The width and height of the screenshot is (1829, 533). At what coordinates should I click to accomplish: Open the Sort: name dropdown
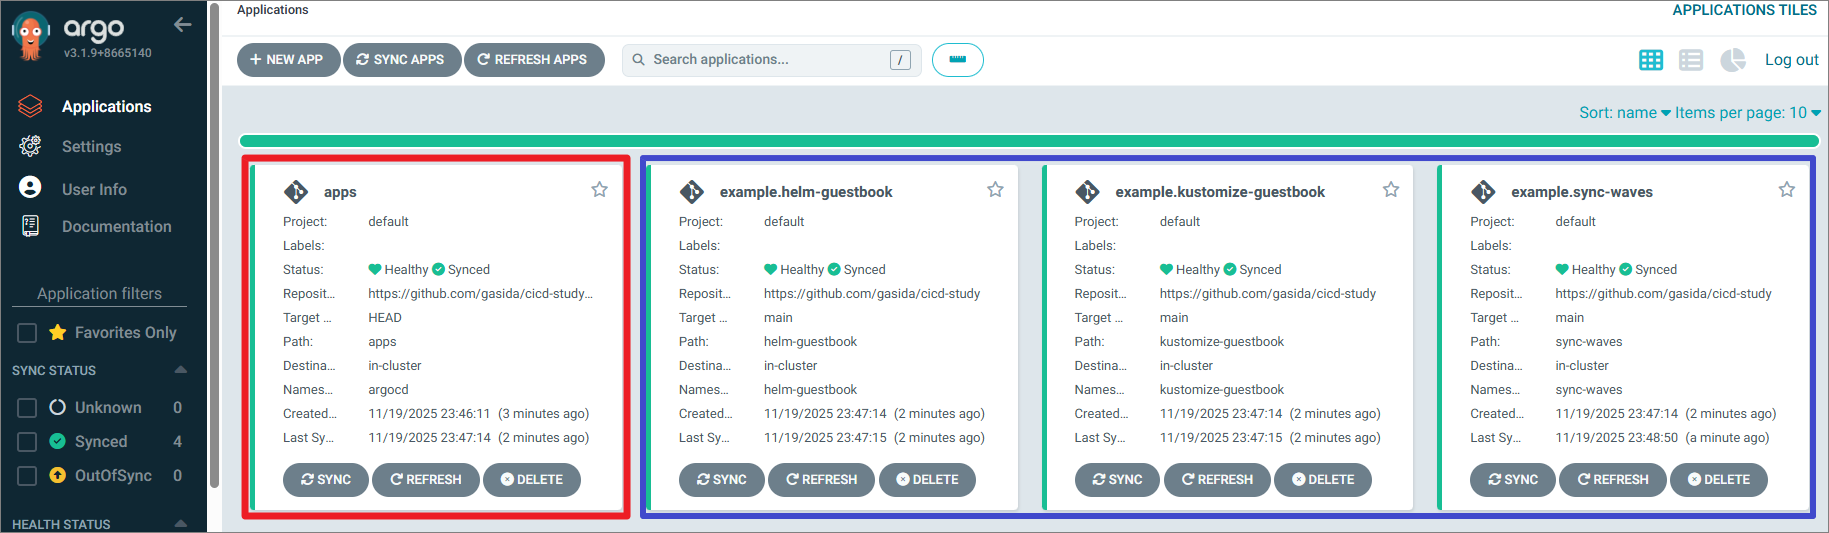coord(1625,113)
